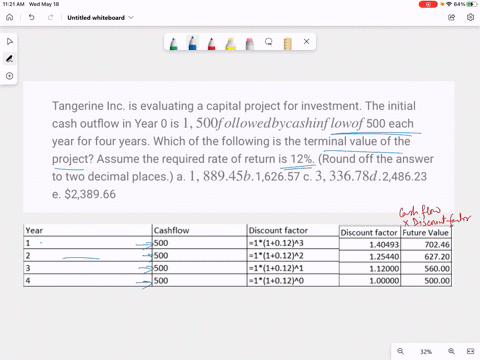Select the yellow highlighter
The height and width of the screenshot is (360, 480).
tap(230, 43)
